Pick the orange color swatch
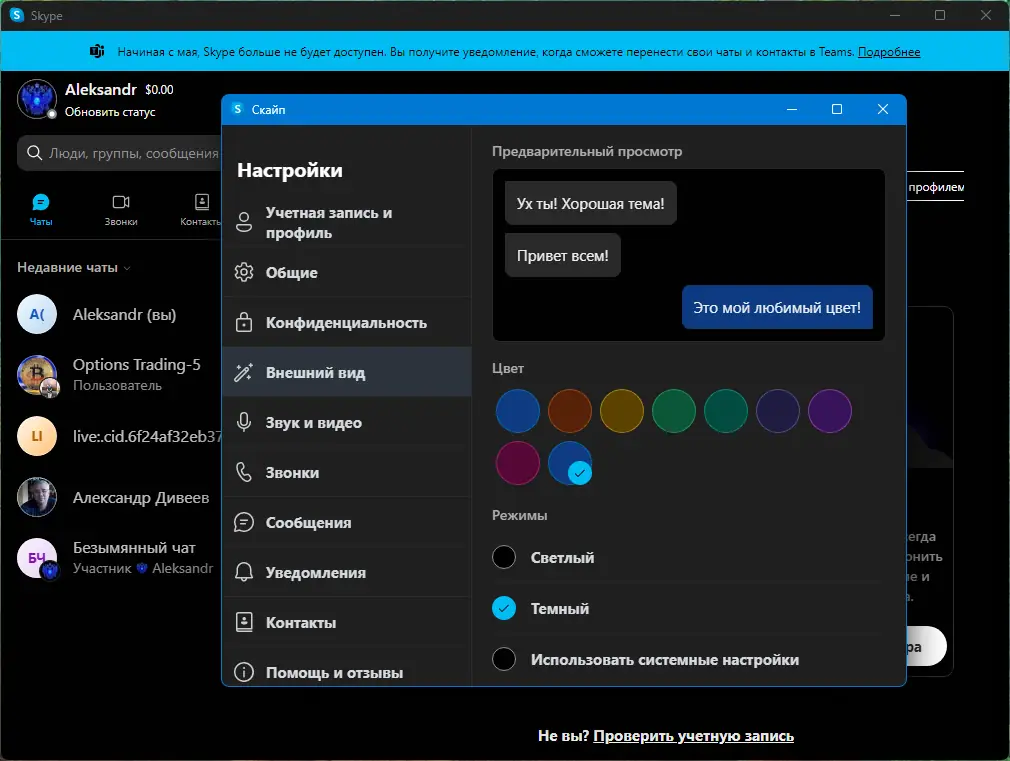 pos(570,411)
